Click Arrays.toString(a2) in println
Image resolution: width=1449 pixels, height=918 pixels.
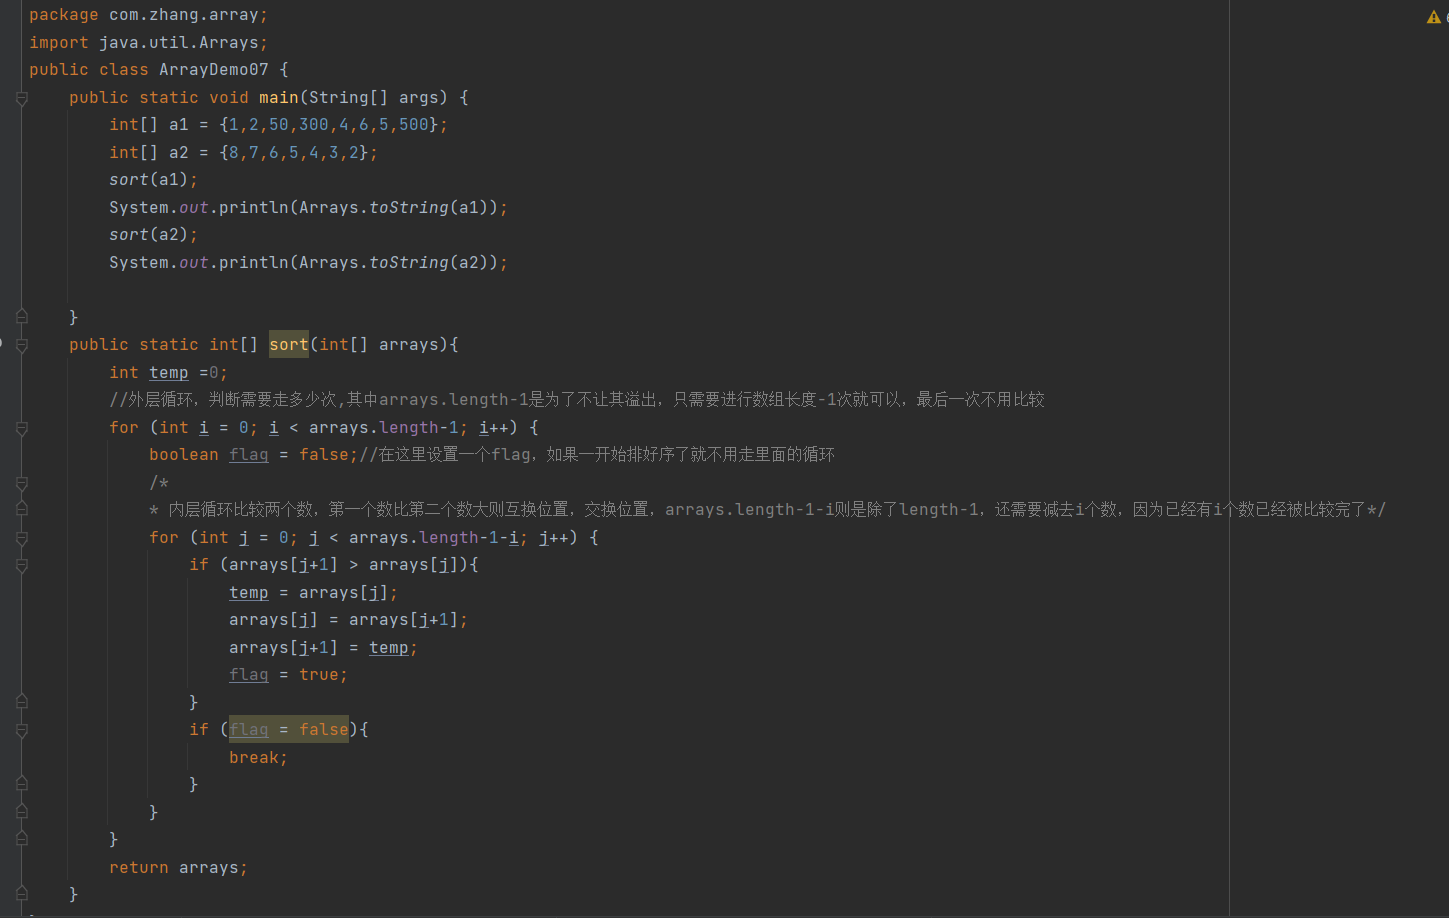[394, 263]
